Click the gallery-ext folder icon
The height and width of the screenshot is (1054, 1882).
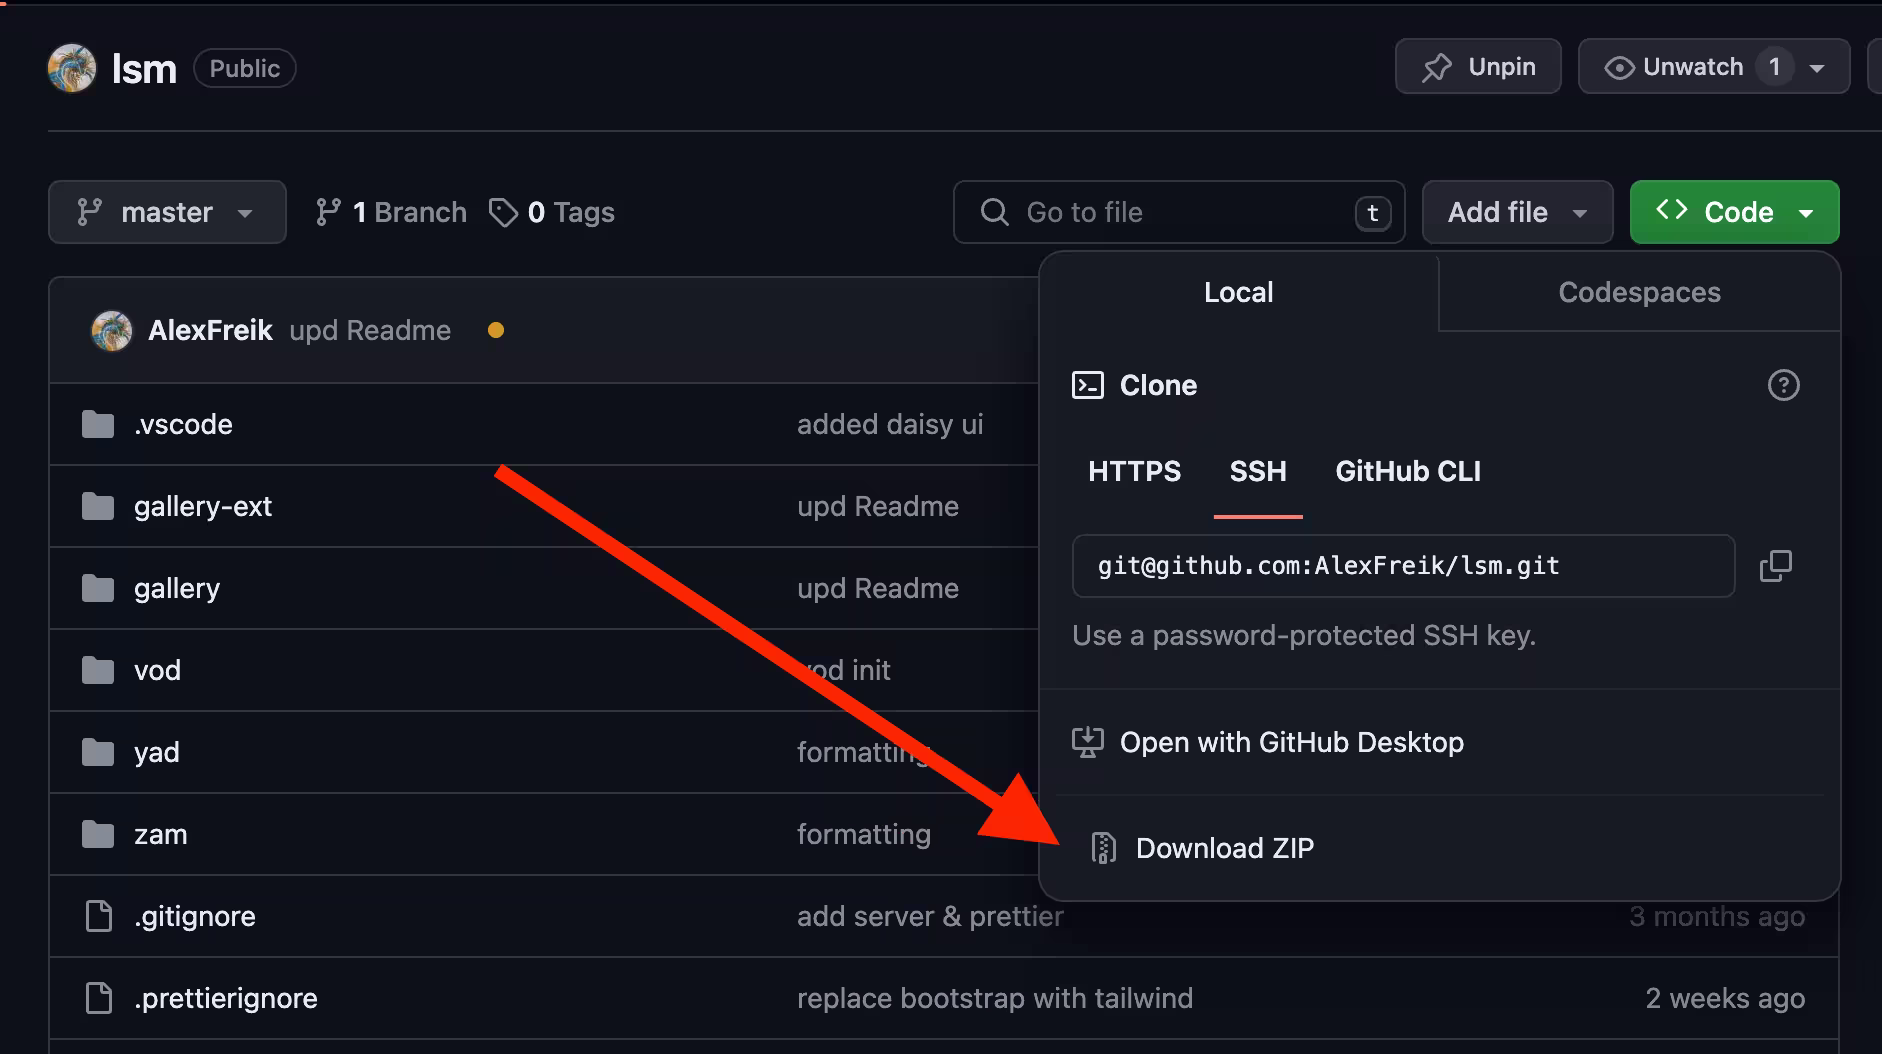(98, 506)
